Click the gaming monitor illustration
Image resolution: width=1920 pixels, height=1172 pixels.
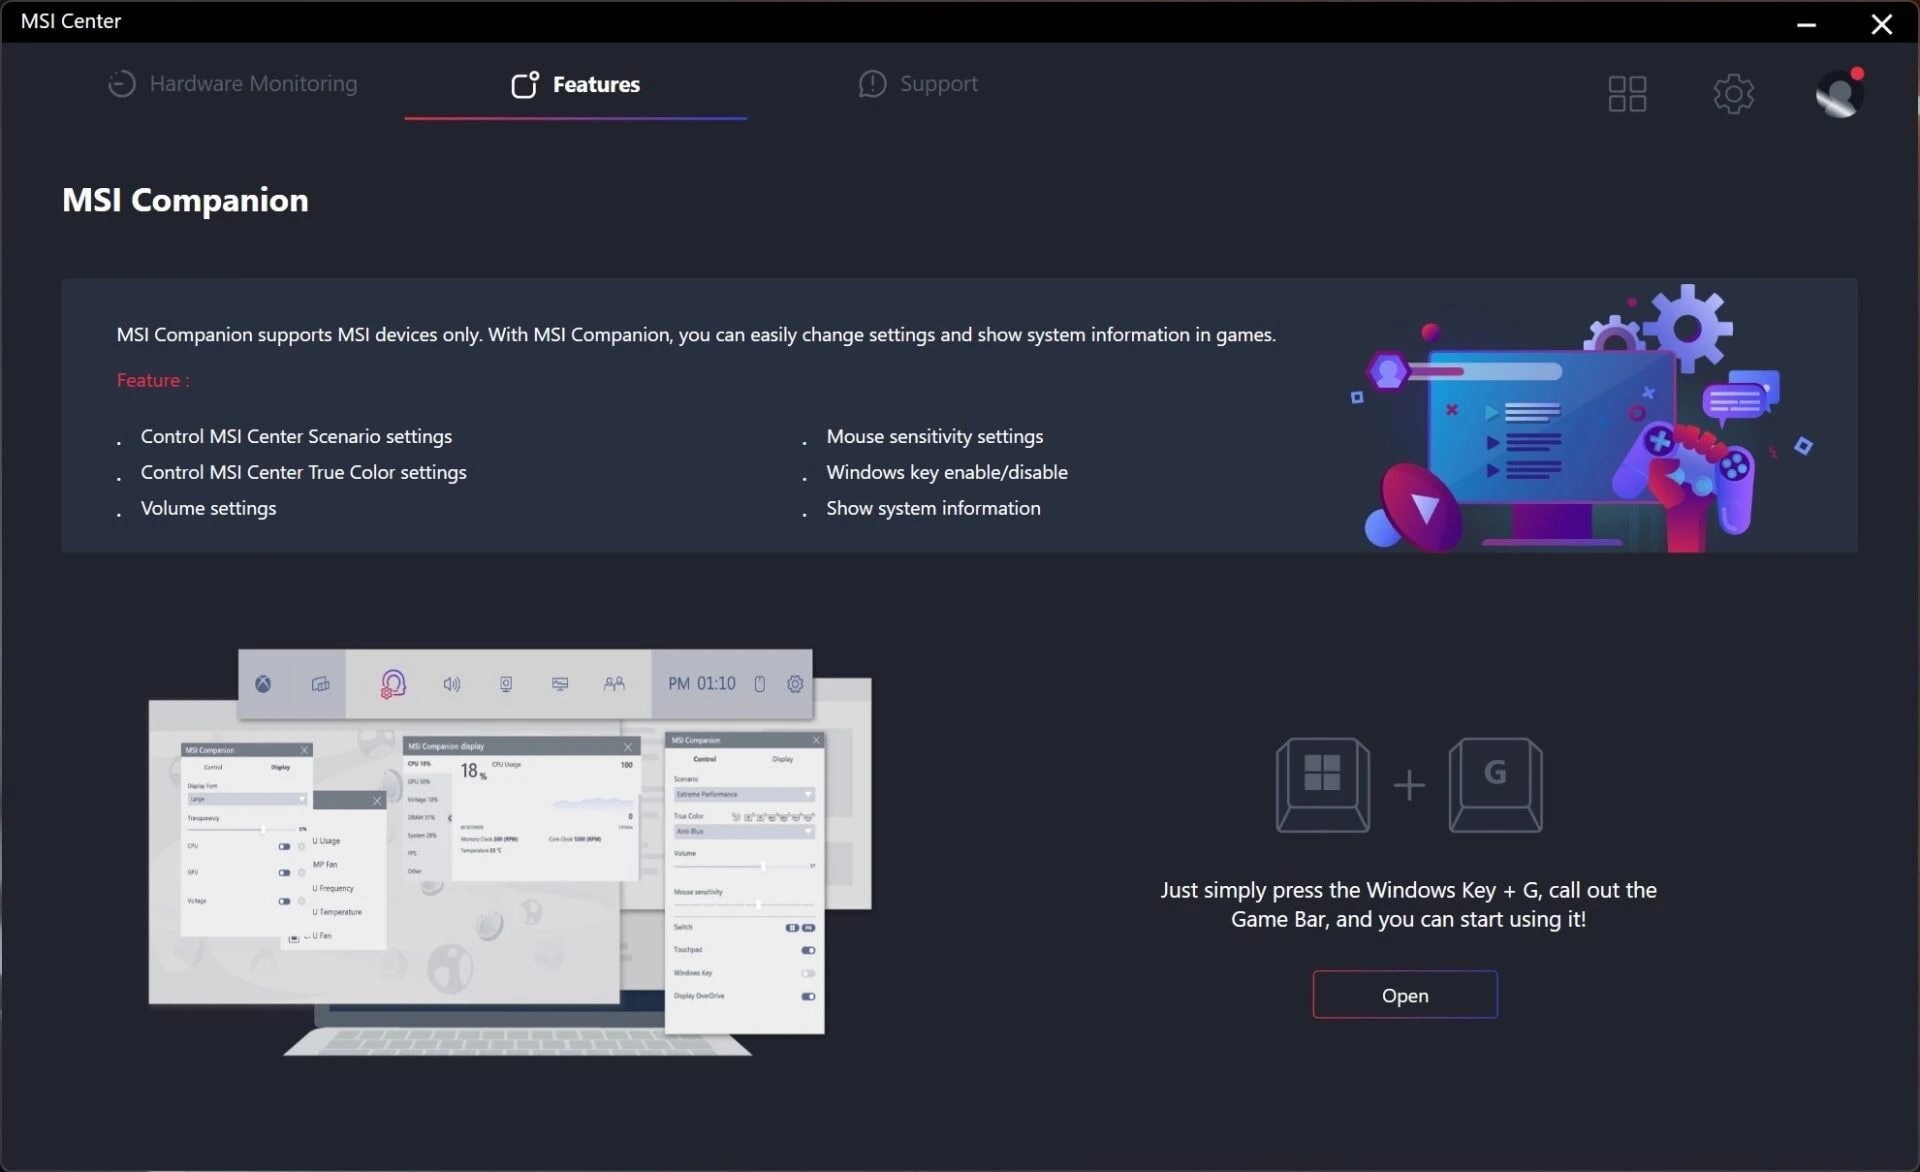[1585, 420]
